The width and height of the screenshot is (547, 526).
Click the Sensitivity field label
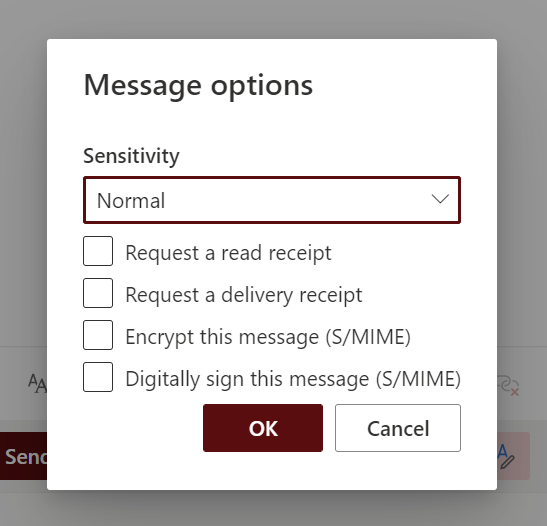click(131, 156)
